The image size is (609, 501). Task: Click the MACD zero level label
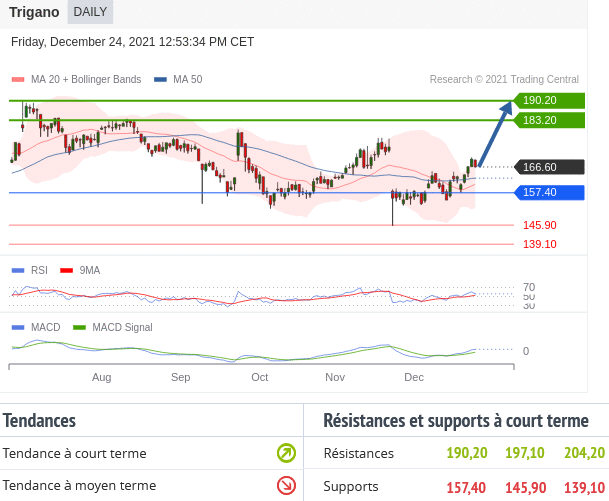coord(526,351)
